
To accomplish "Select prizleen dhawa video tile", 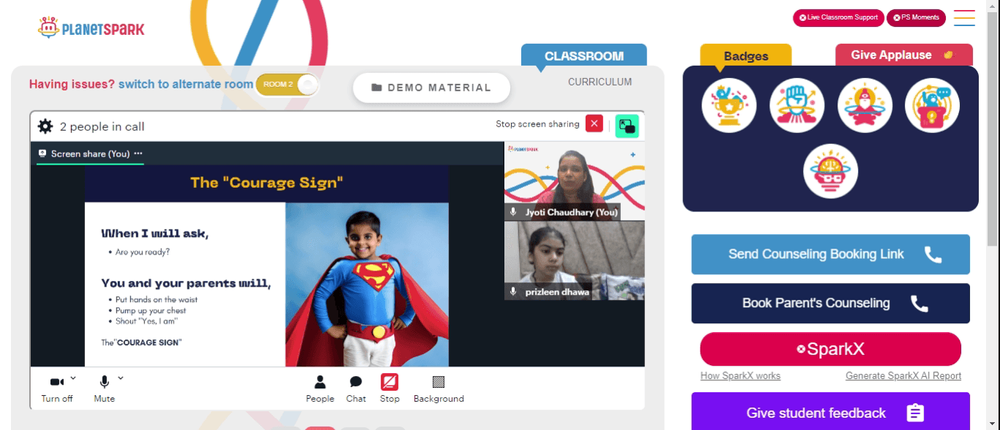I will (574, 261).
